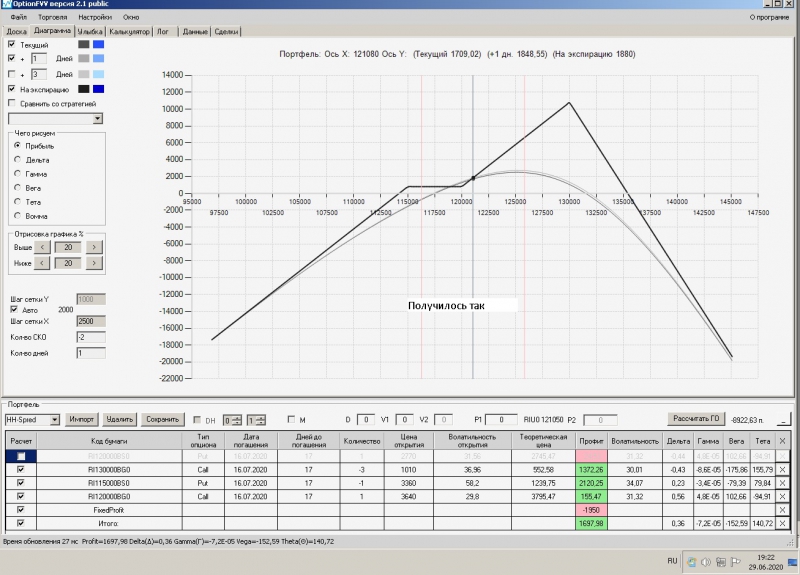This screenshot has height=575, width=800.
Task: Click the RU language indicator in tray
Action: pyautogui.click(x=672, y=561)
